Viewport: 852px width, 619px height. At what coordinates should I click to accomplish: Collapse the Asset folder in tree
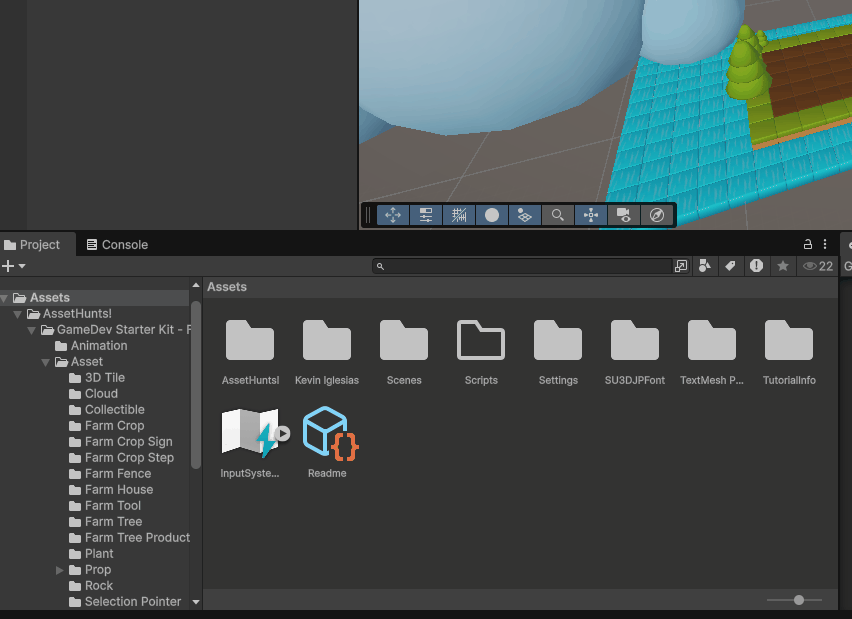point(46,362)
